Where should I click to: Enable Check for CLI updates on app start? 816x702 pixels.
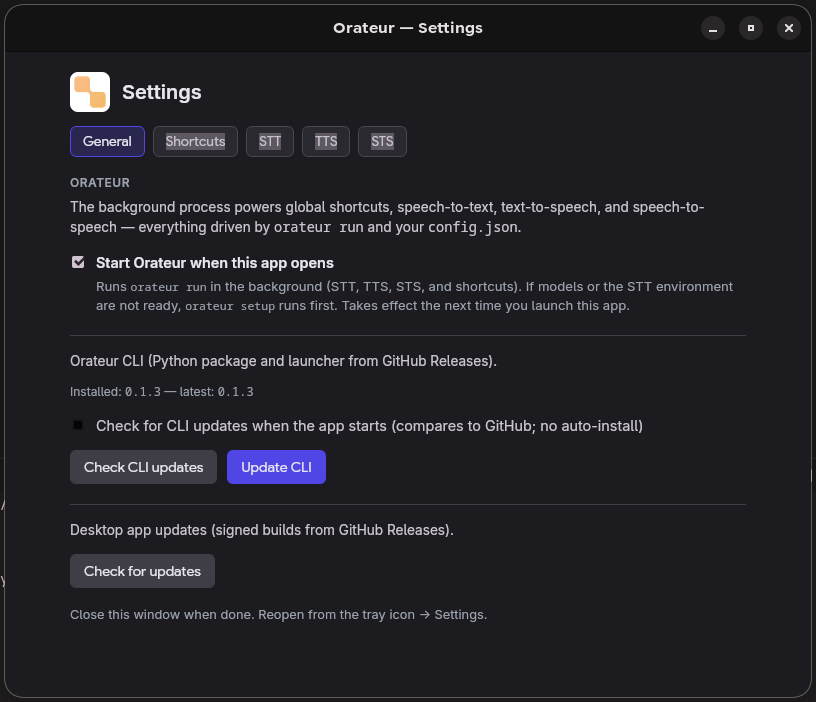78,425
